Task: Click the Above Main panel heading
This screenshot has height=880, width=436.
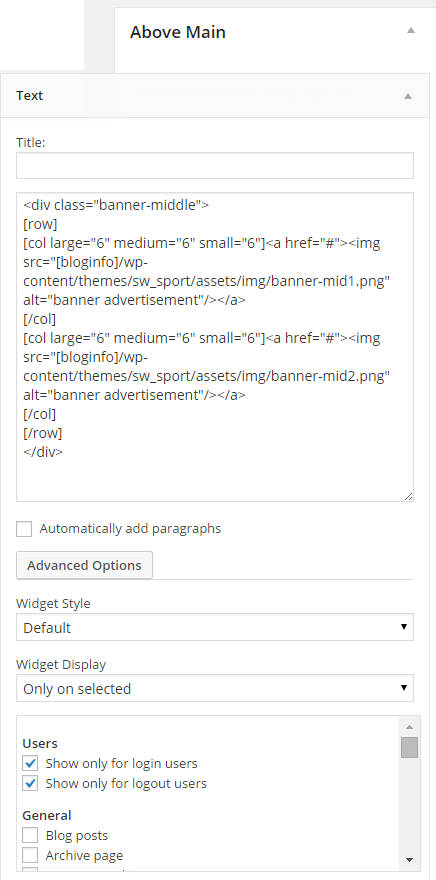Action: (178, 32)
